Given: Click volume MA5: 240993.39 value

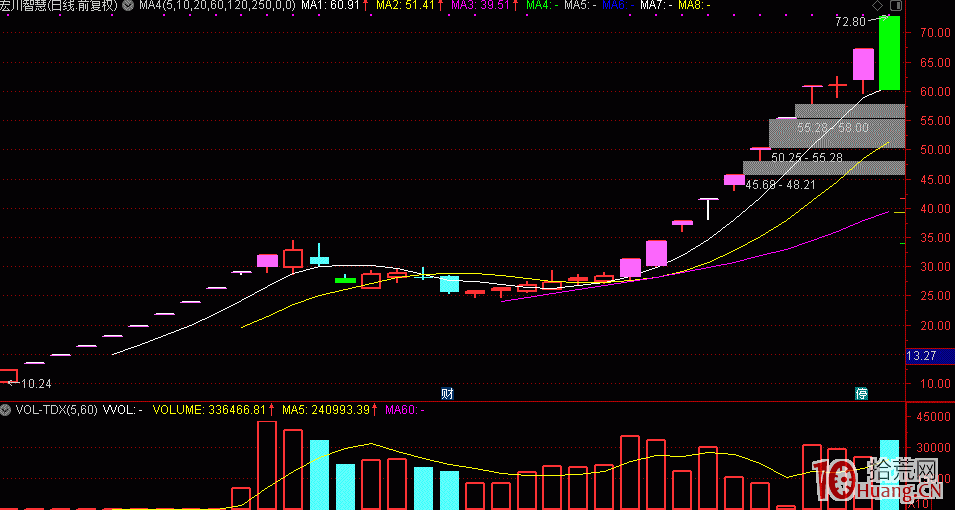Looking at the screenshot, I should (326, 410).
